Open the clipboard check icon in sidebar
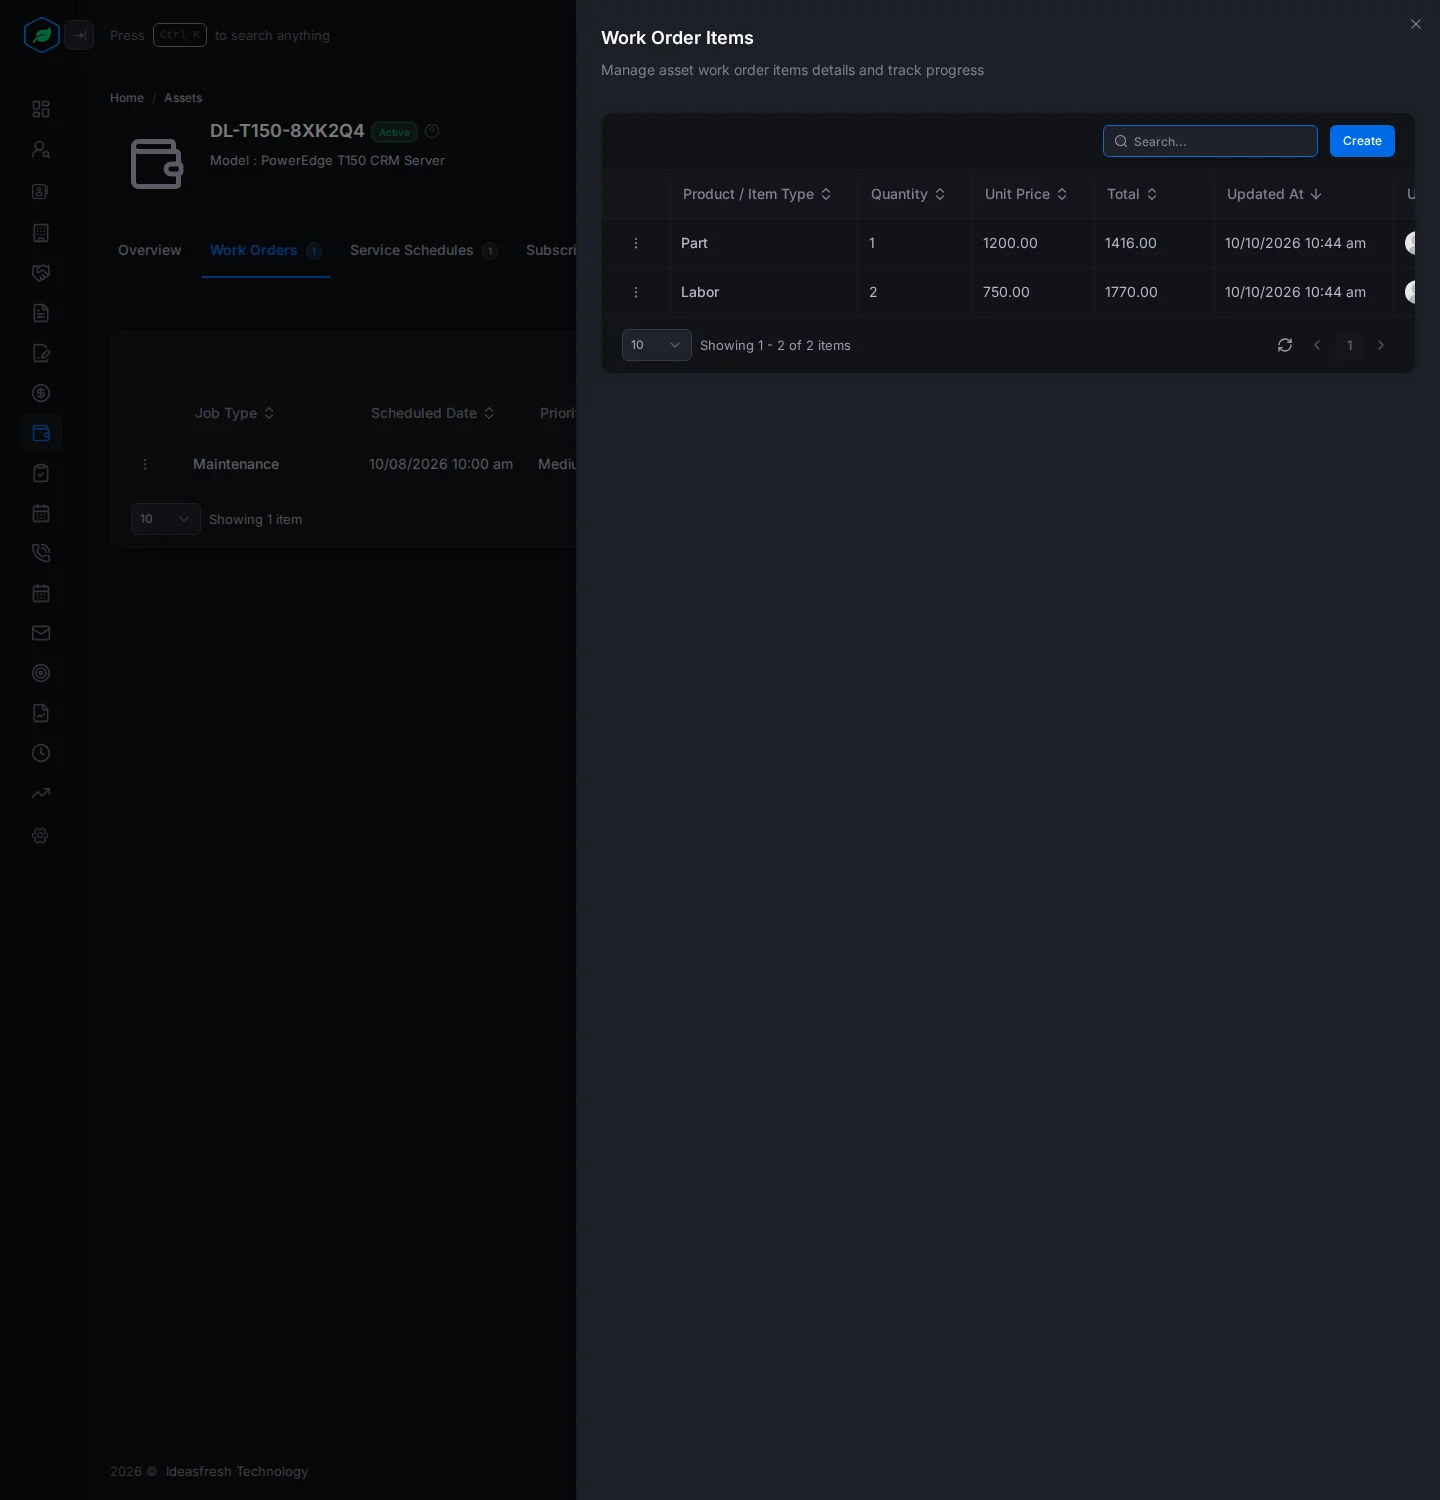 [41, 473]
